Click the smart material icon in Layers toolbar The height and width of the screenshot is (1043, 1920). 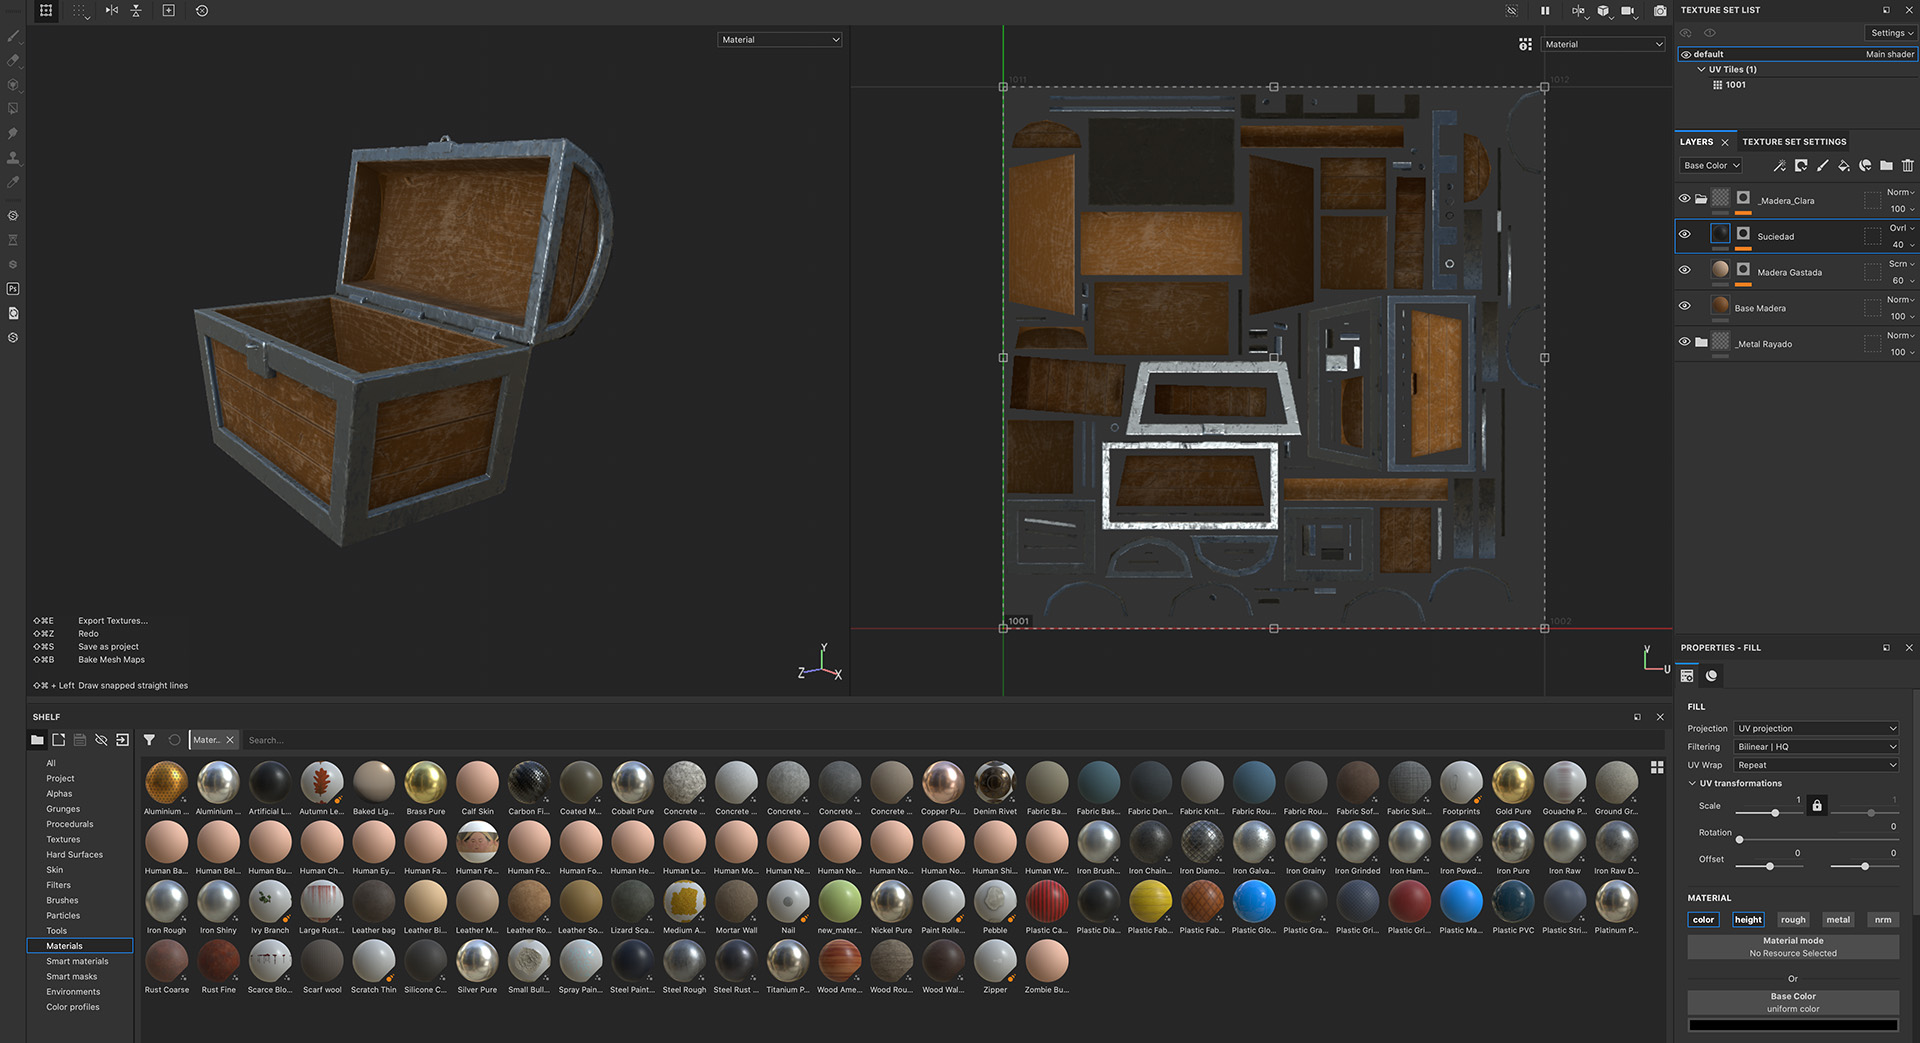(x=1865, y=166)
